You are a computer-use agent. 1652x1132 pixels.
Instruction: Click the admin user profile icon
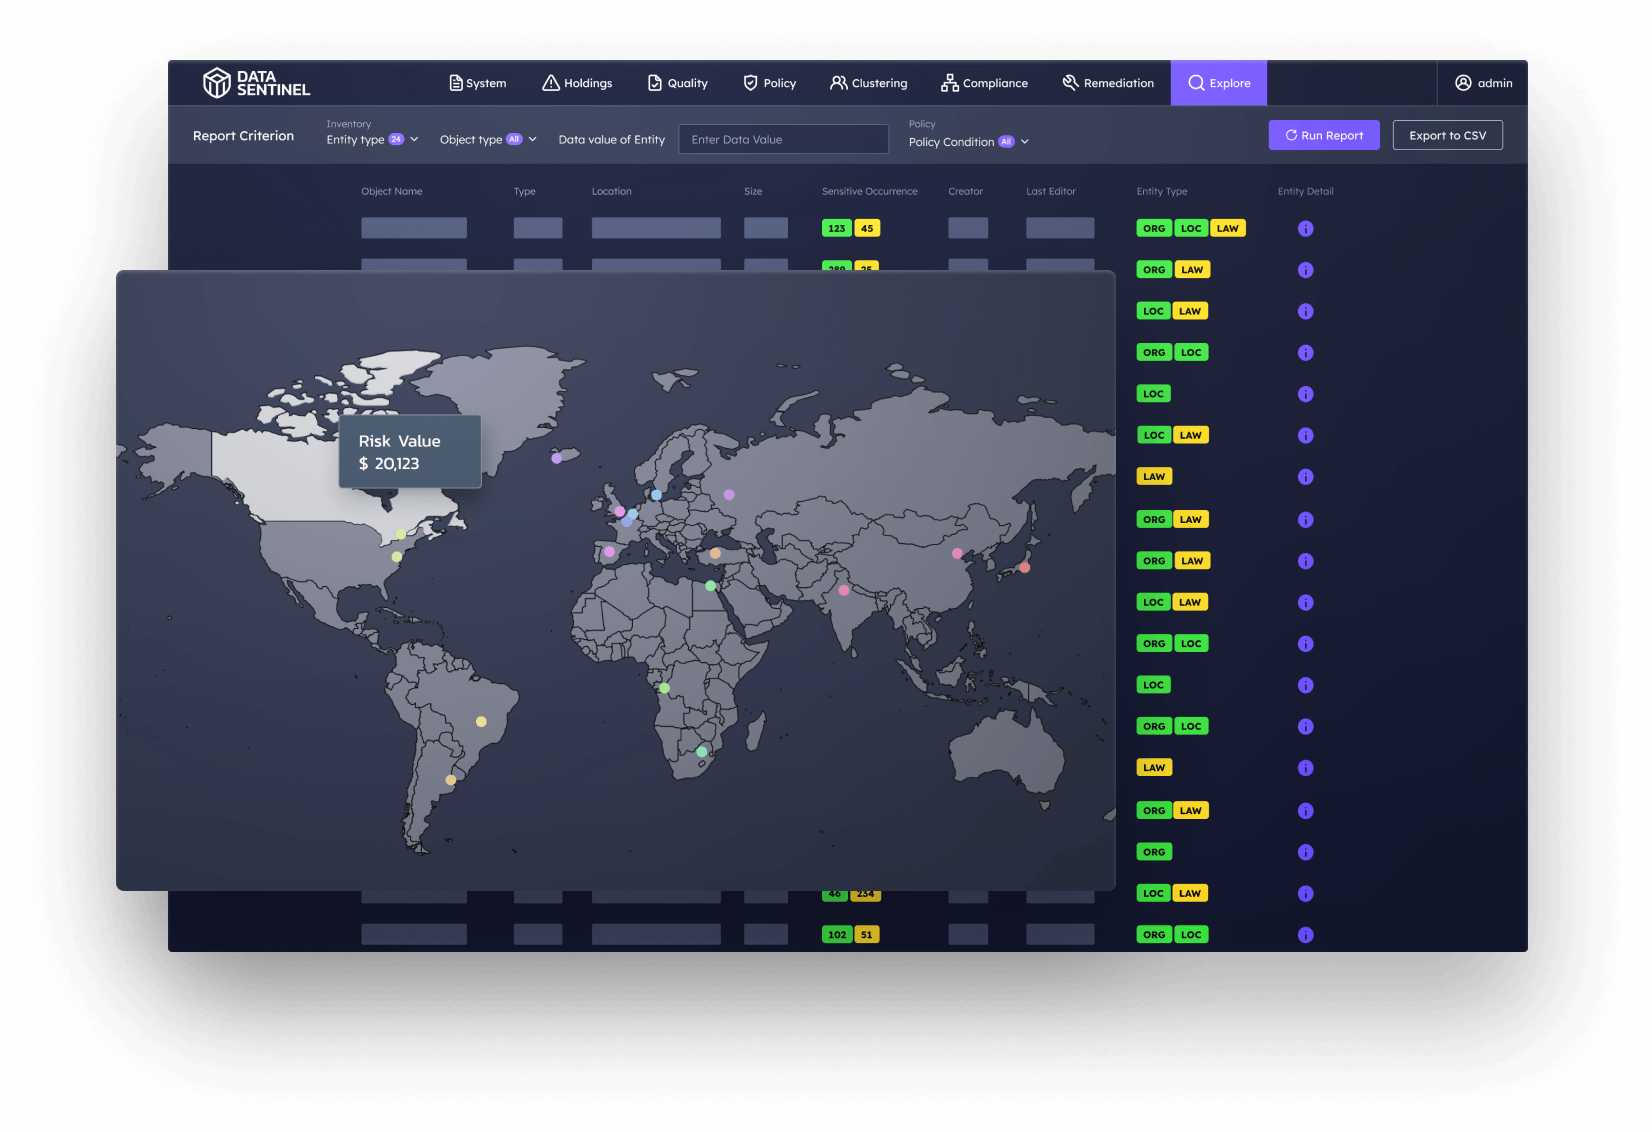[1463, 83]
